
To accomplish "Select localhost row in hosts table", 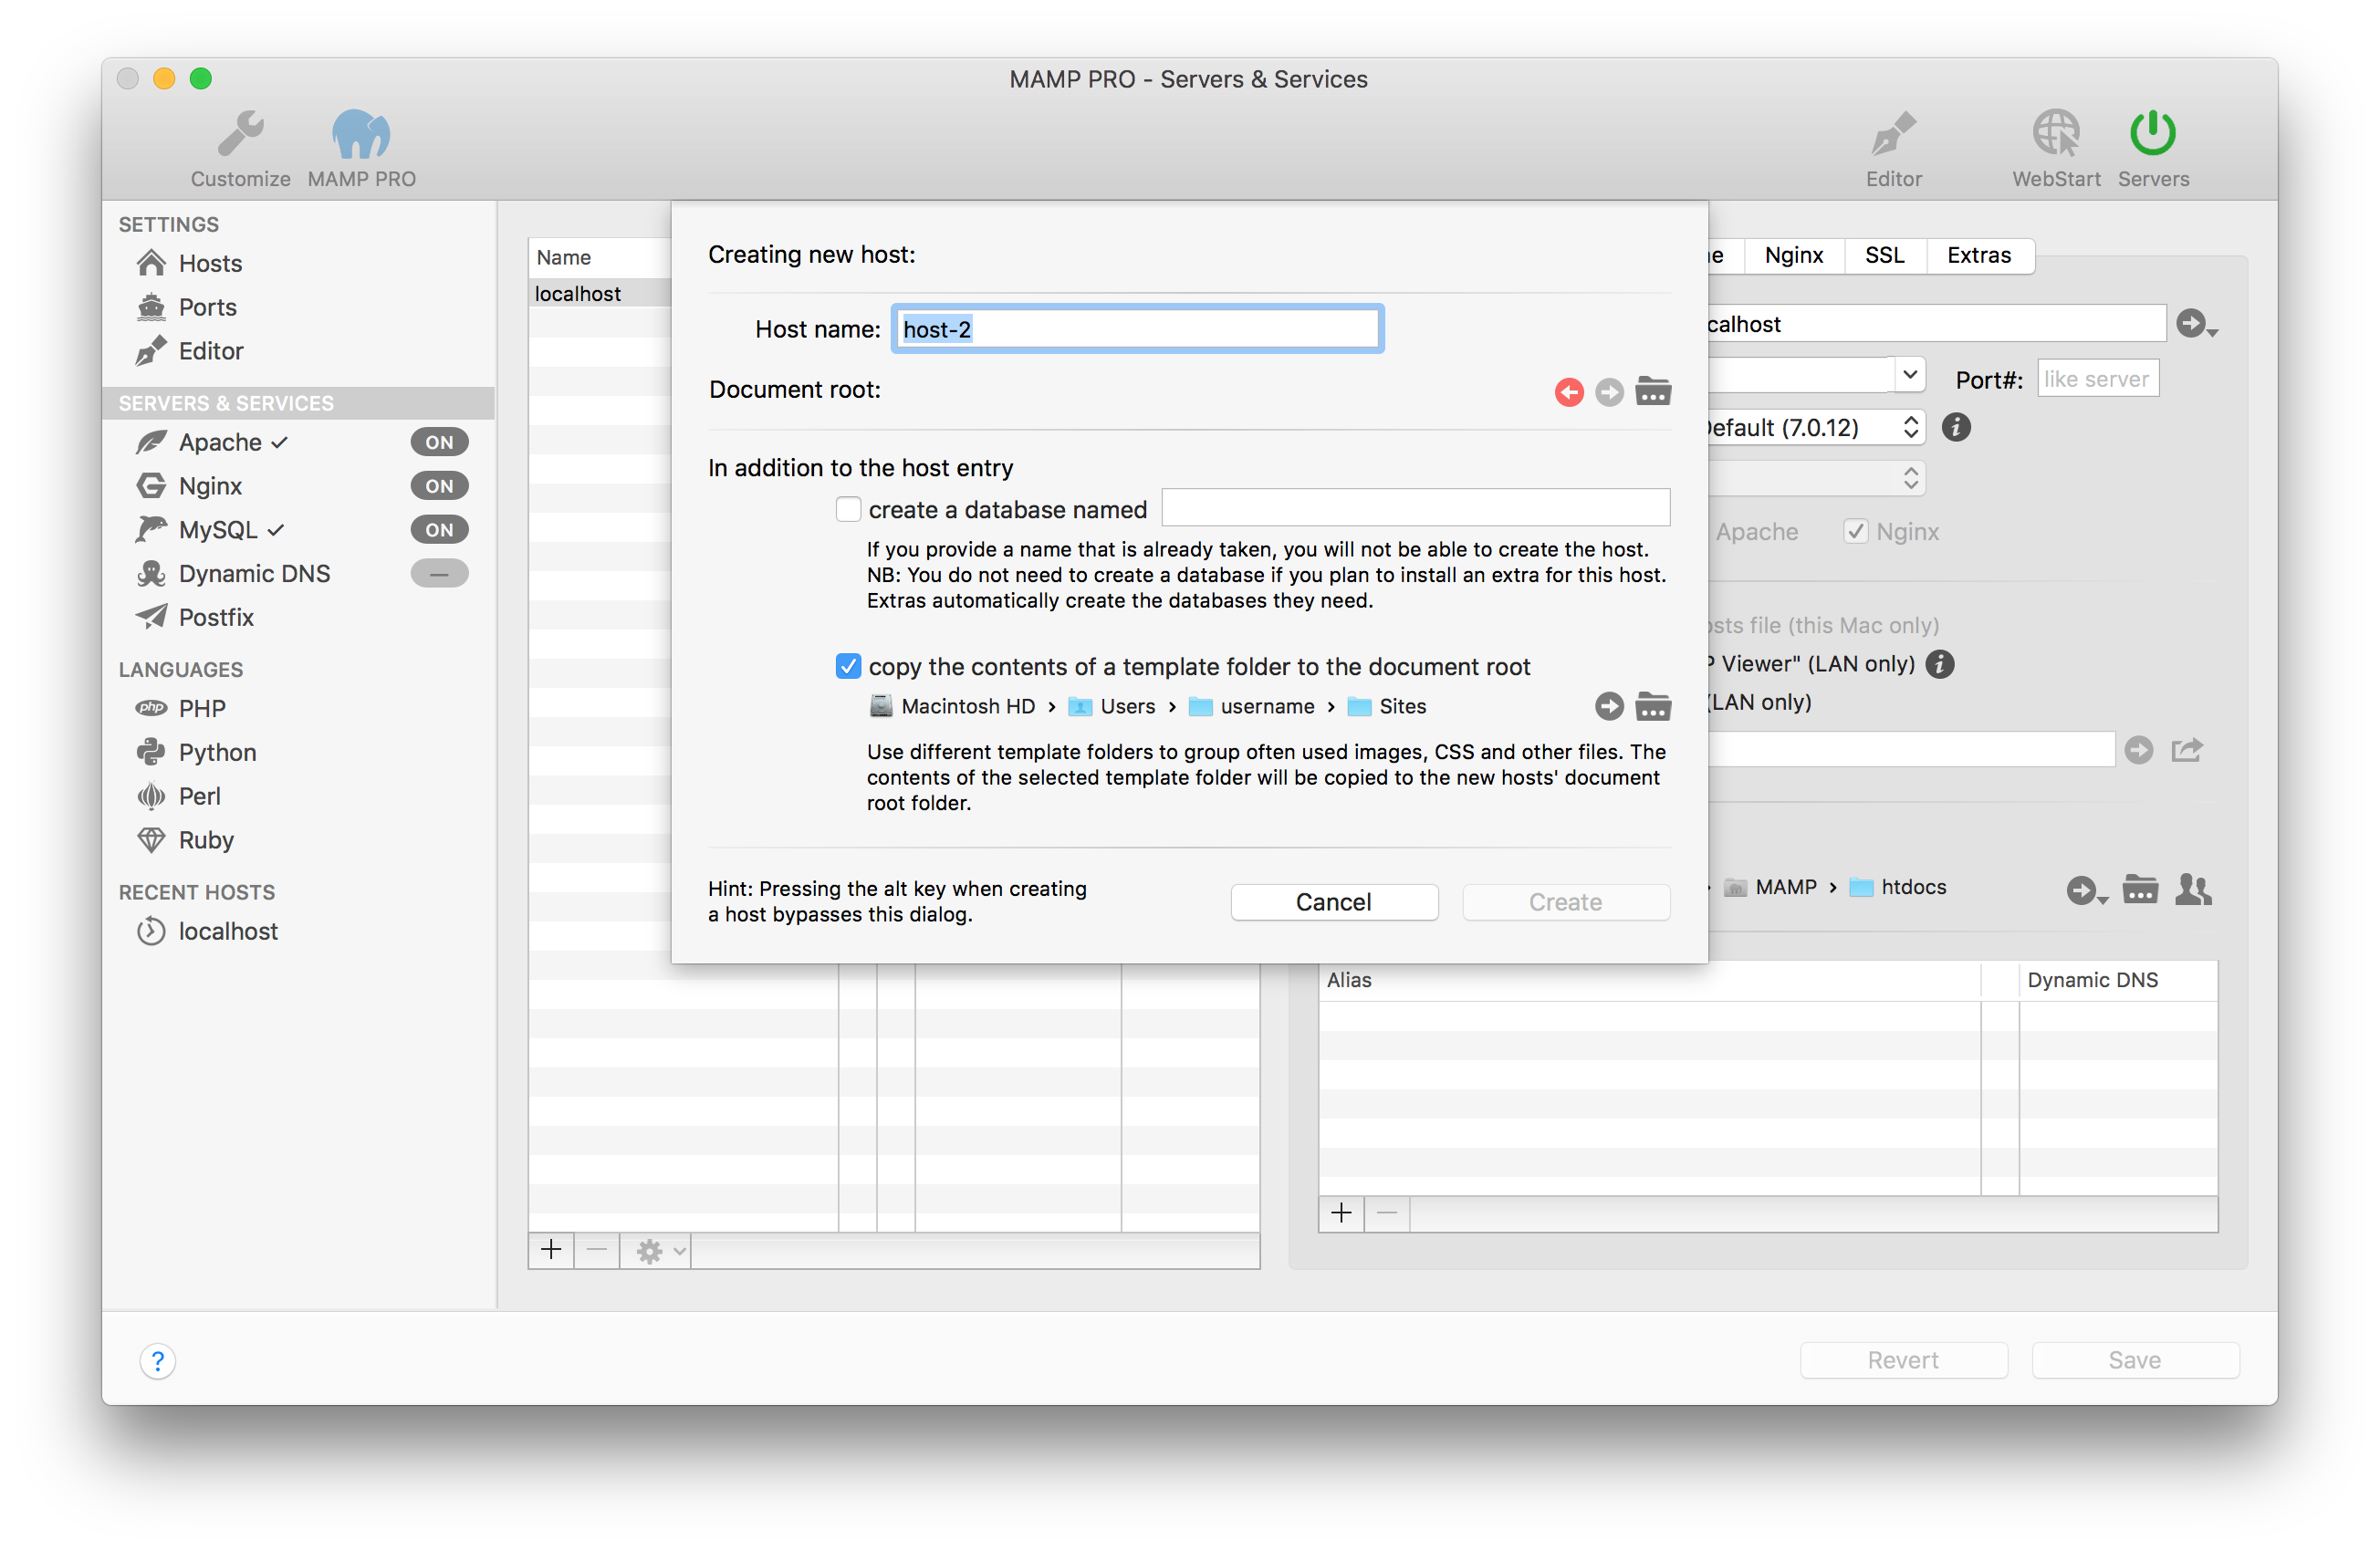I will 600,294.
